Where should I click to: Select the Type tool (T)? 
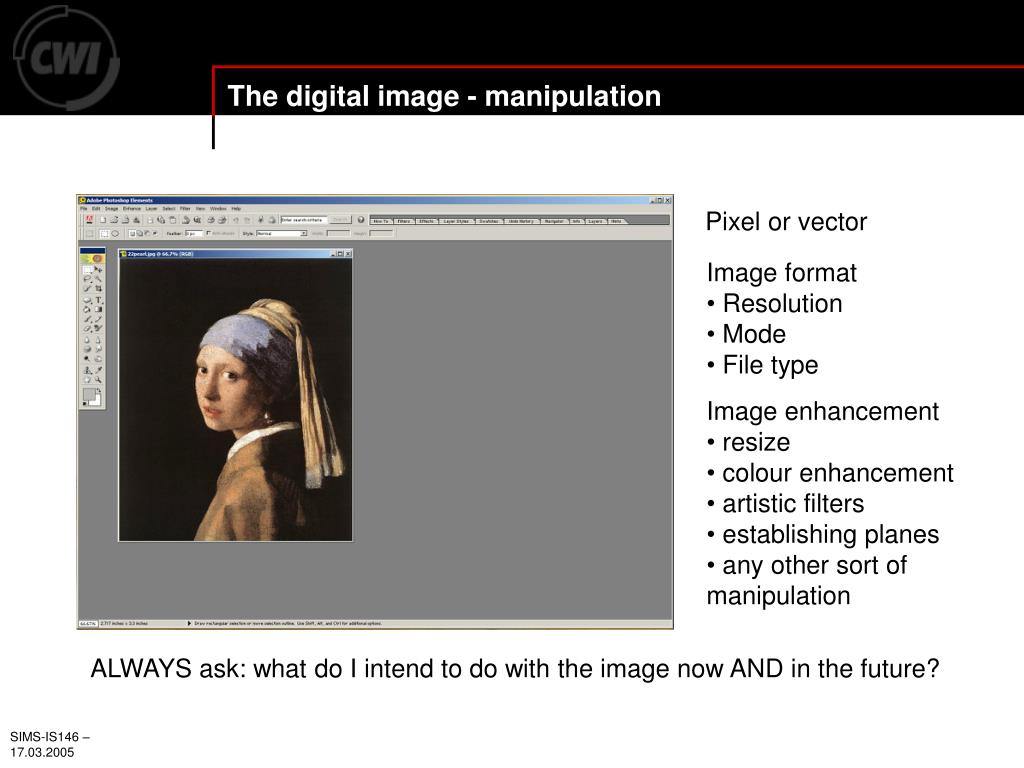pos(99,300)
